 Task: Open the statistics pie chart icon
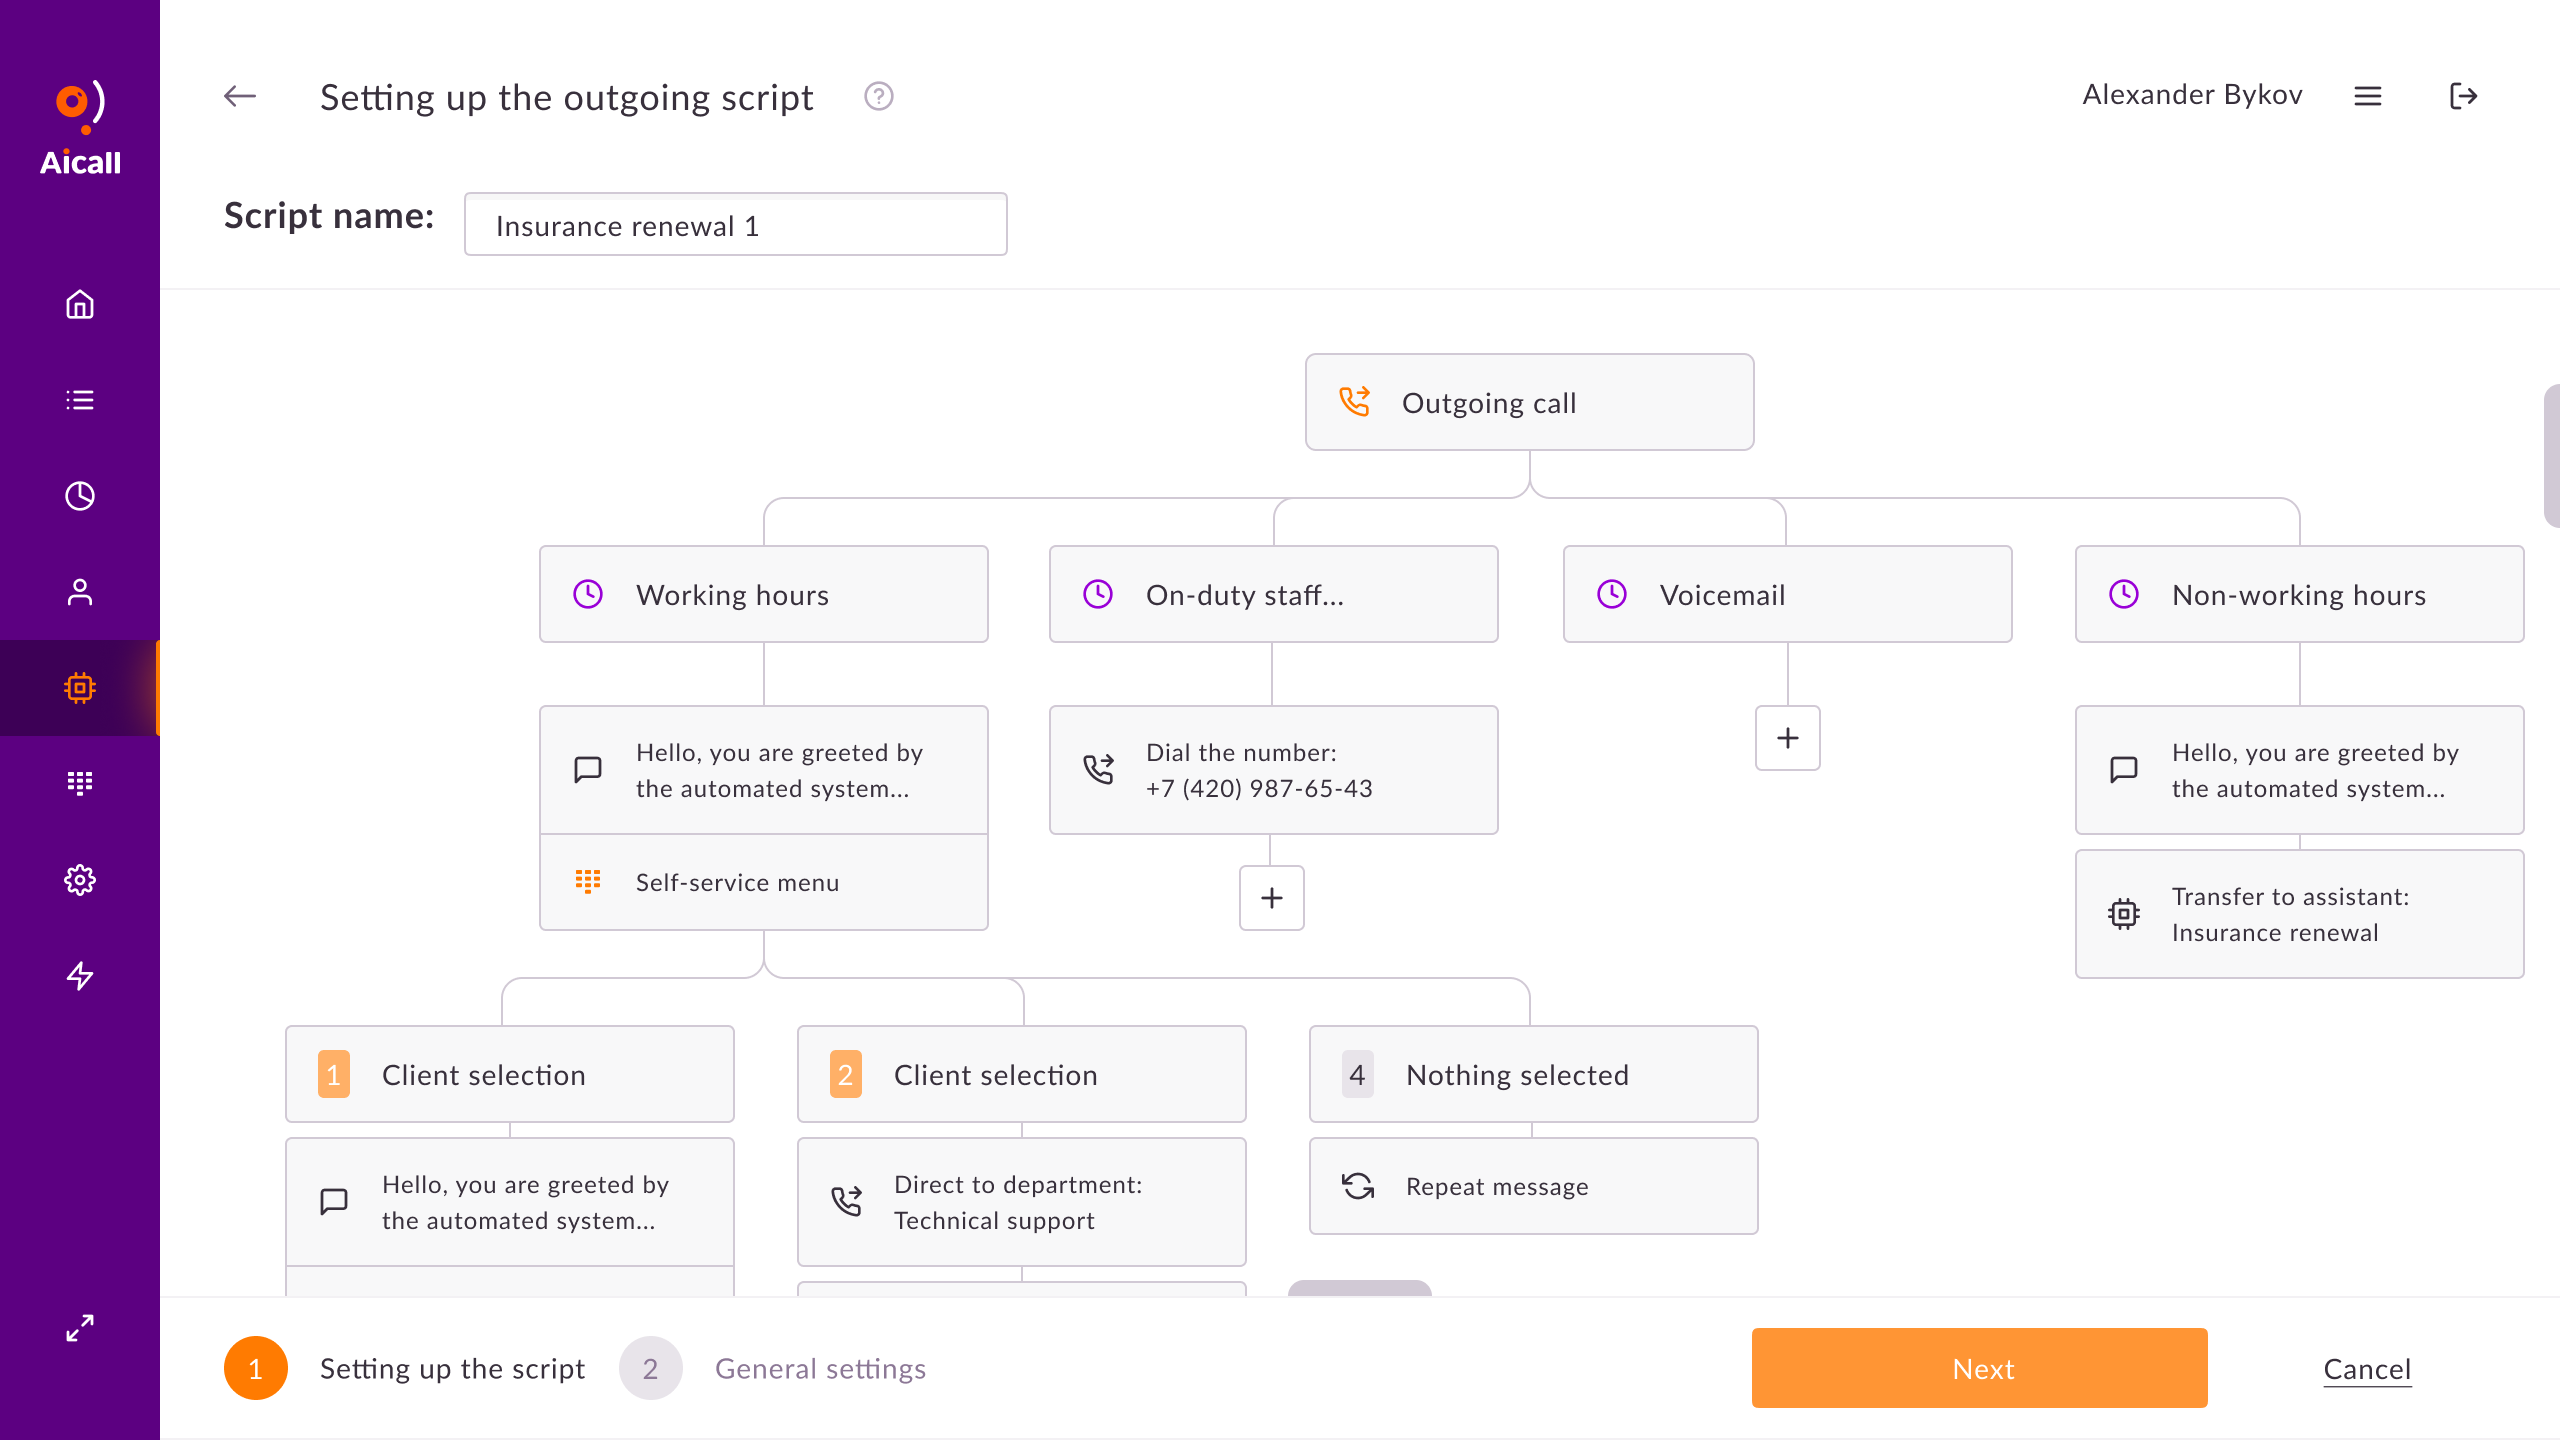(80, 496)
